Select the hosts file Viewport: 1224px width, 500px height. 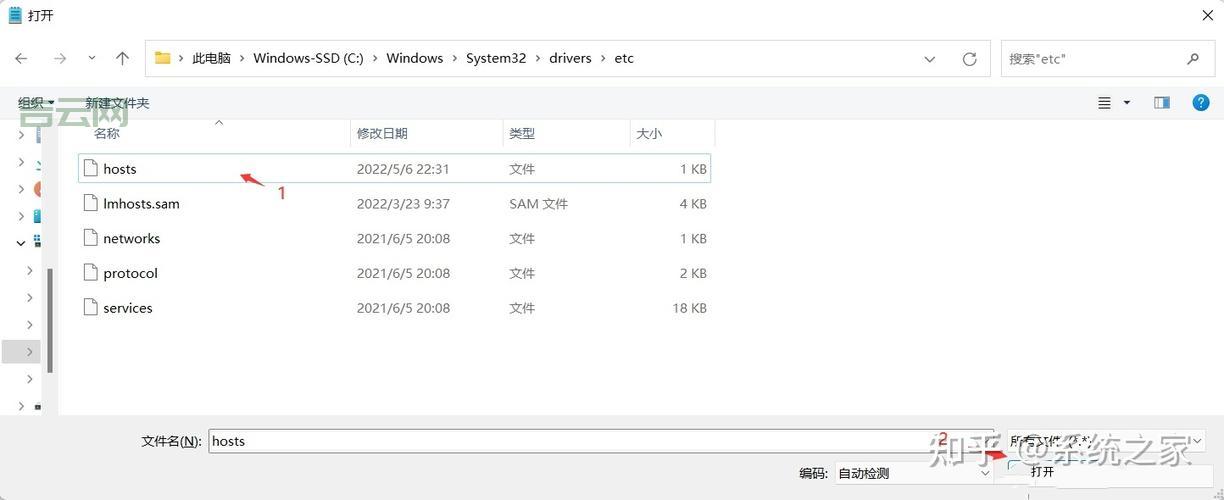click(x=120, y=169)
